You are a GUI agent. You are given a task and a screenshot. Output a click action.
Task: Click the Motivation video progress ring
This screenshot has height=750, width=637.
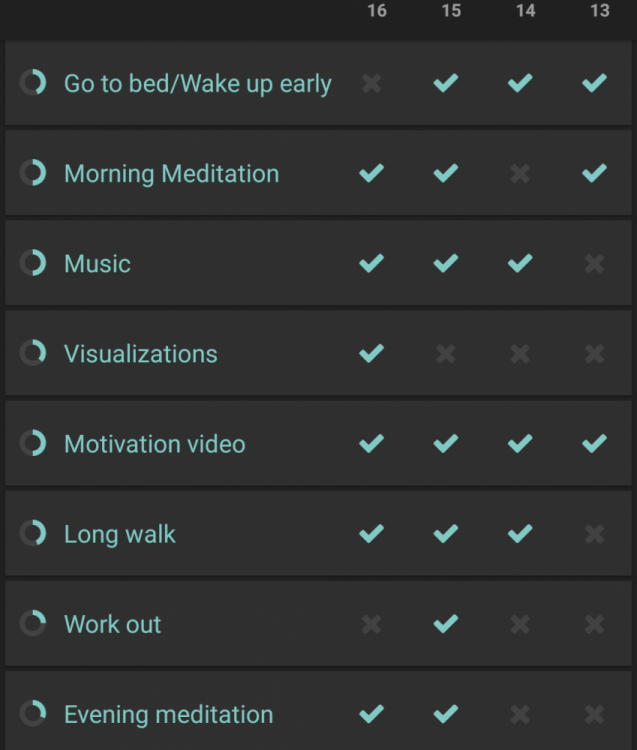33,443
